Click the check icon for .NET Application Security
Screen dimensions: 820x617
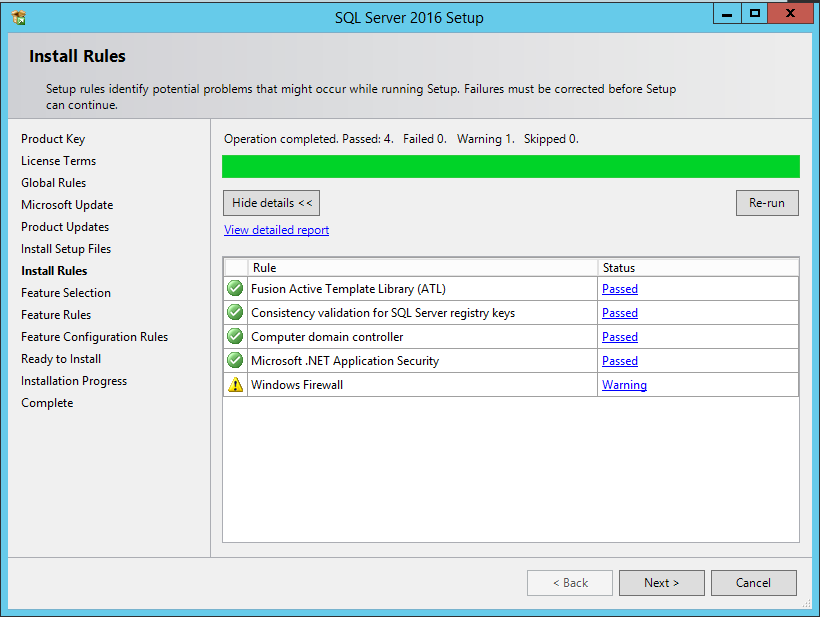(234, 360)
